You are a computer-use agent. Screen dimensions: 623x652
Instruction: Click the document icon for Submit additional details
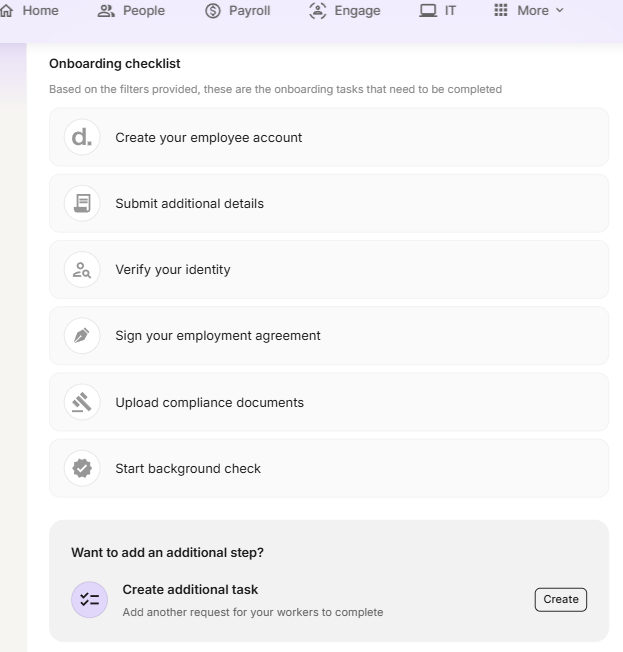click(82, 204)
